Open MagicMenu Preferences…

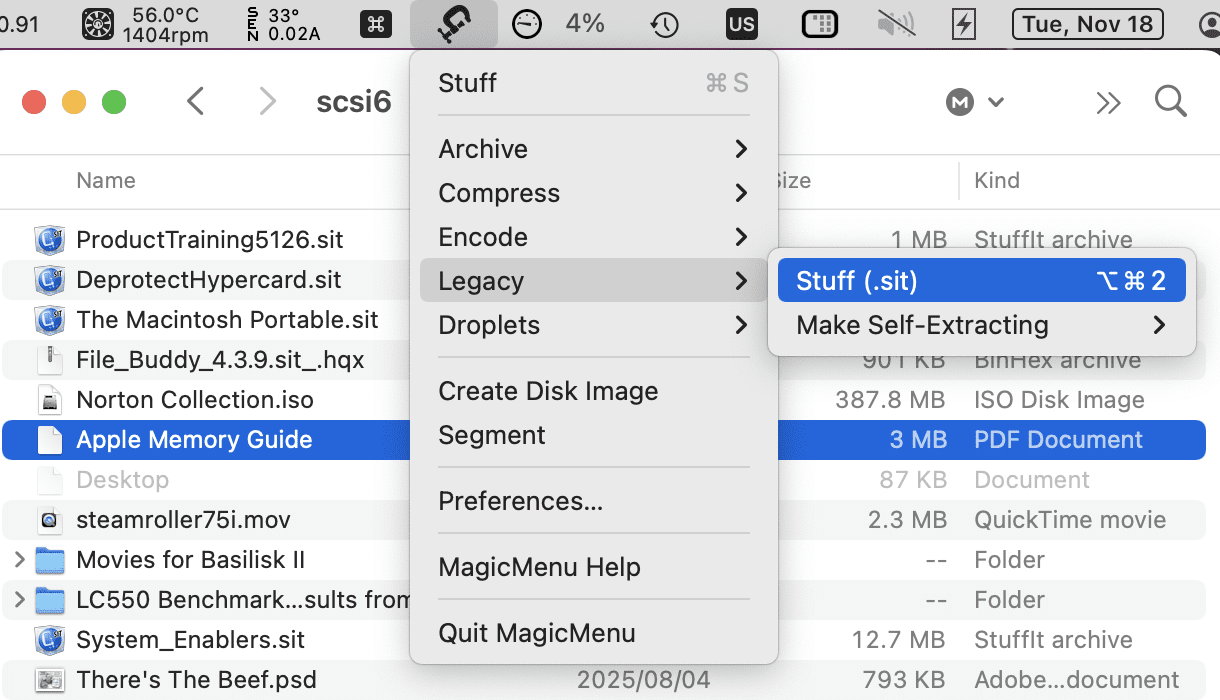pos(520,501)
